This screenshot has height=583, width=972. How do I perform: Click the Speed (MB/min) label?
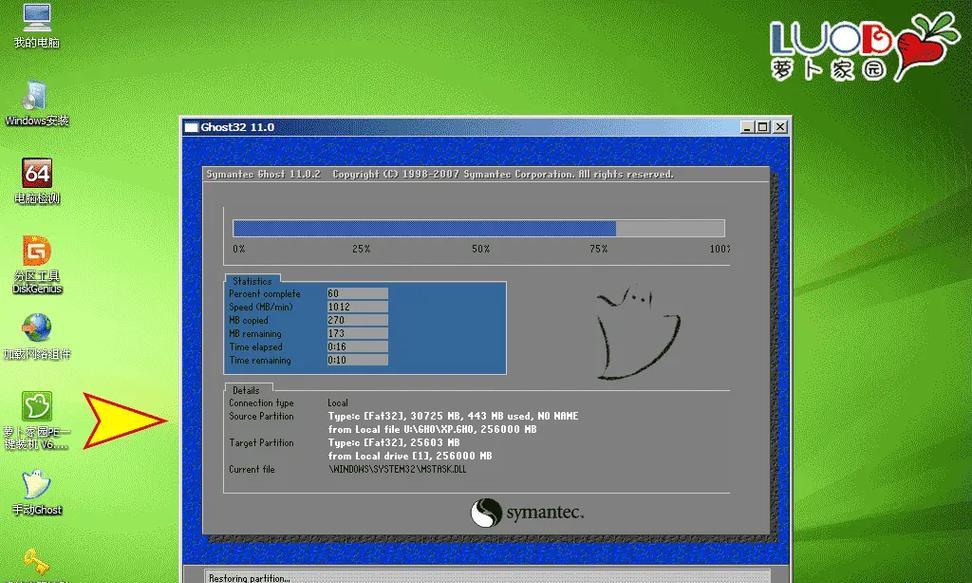tap(261, 307)
